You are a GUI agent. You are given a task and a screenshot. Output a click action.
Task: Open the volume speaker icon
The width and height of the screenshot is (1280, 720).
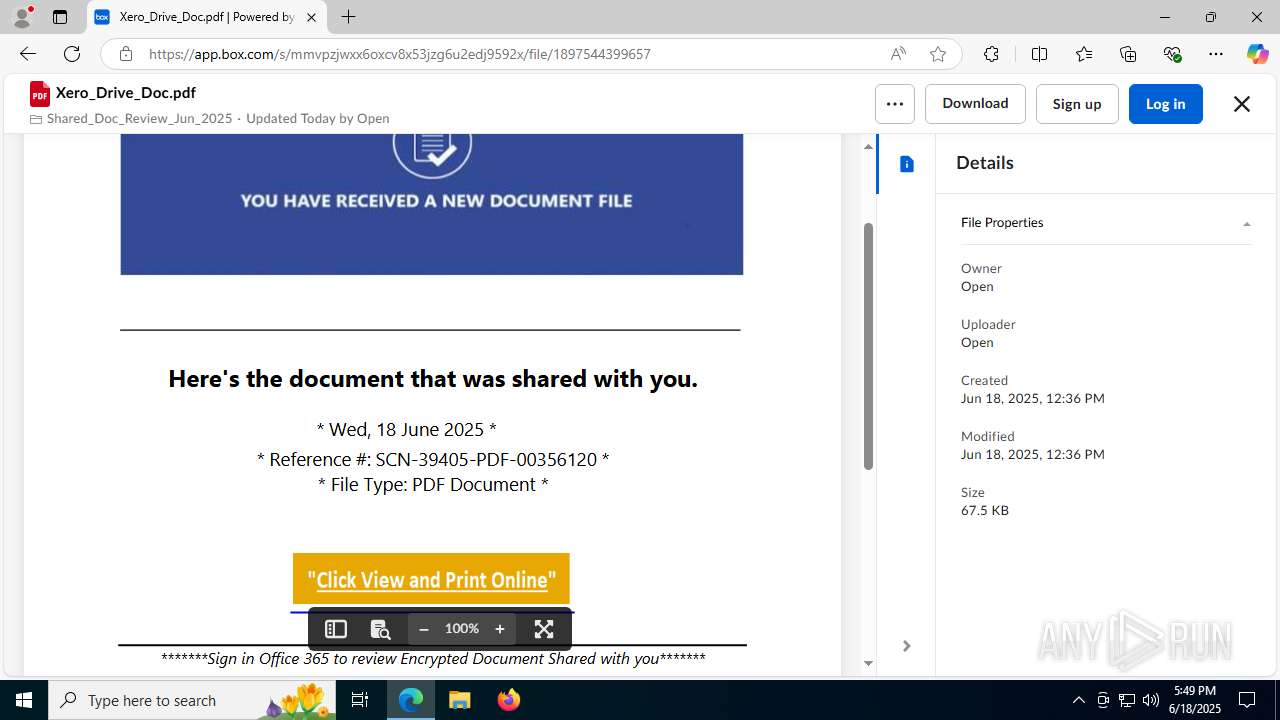(1150, 700)
